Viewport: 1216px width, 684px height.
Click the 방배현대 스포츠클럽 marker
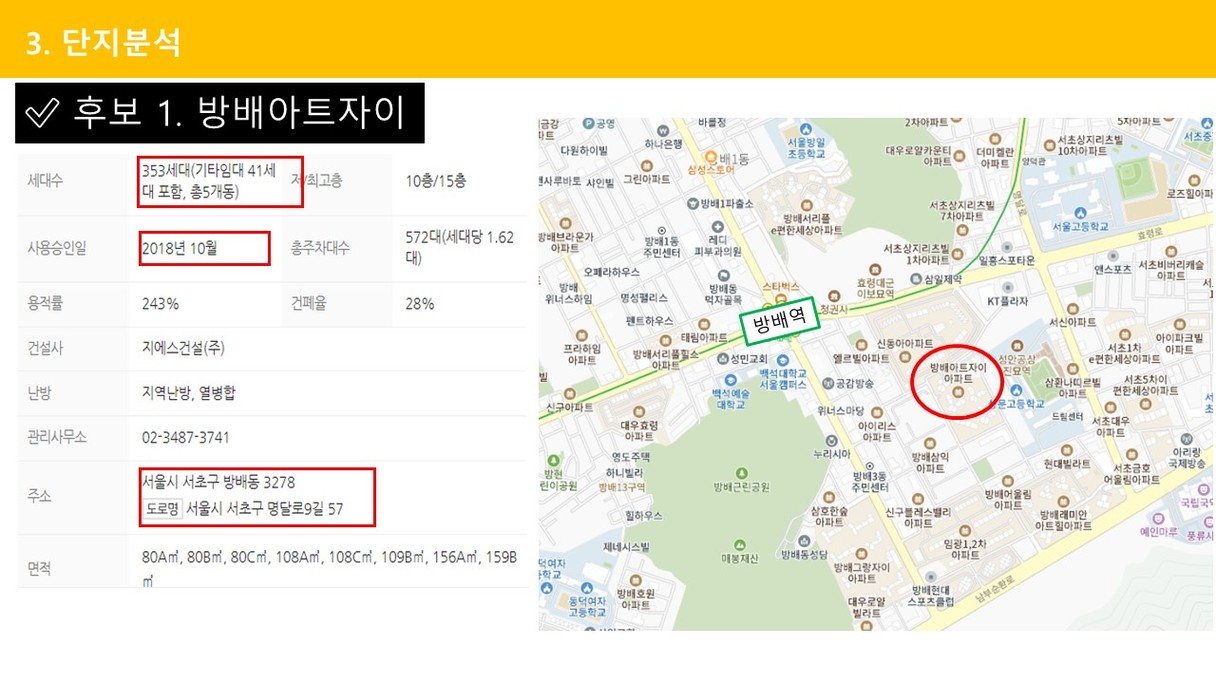coord(931,577)
